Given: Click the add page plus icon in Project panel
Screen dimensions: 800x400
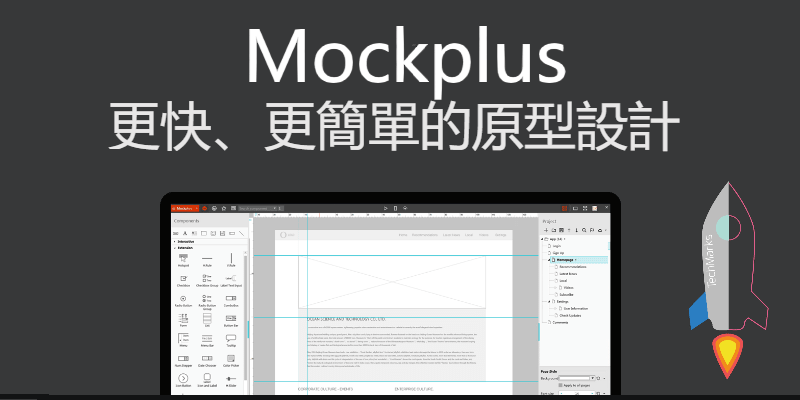Looking at the screenshot, I should tap(546, 230).
